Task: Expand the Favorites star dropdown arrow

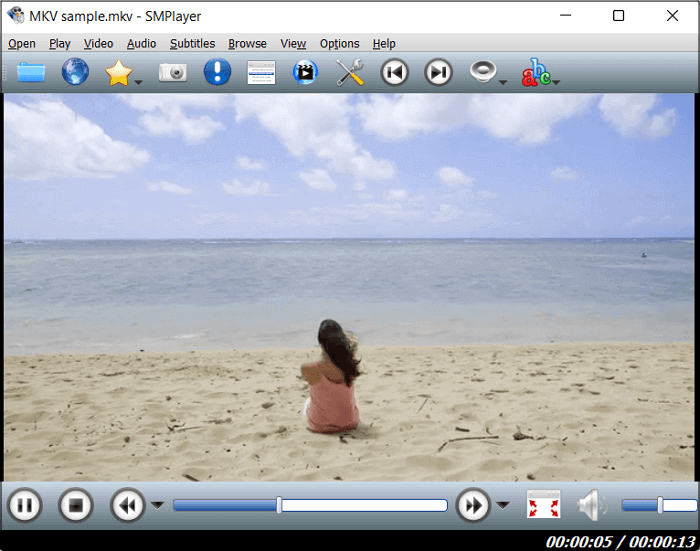Action: pos(139,81)
